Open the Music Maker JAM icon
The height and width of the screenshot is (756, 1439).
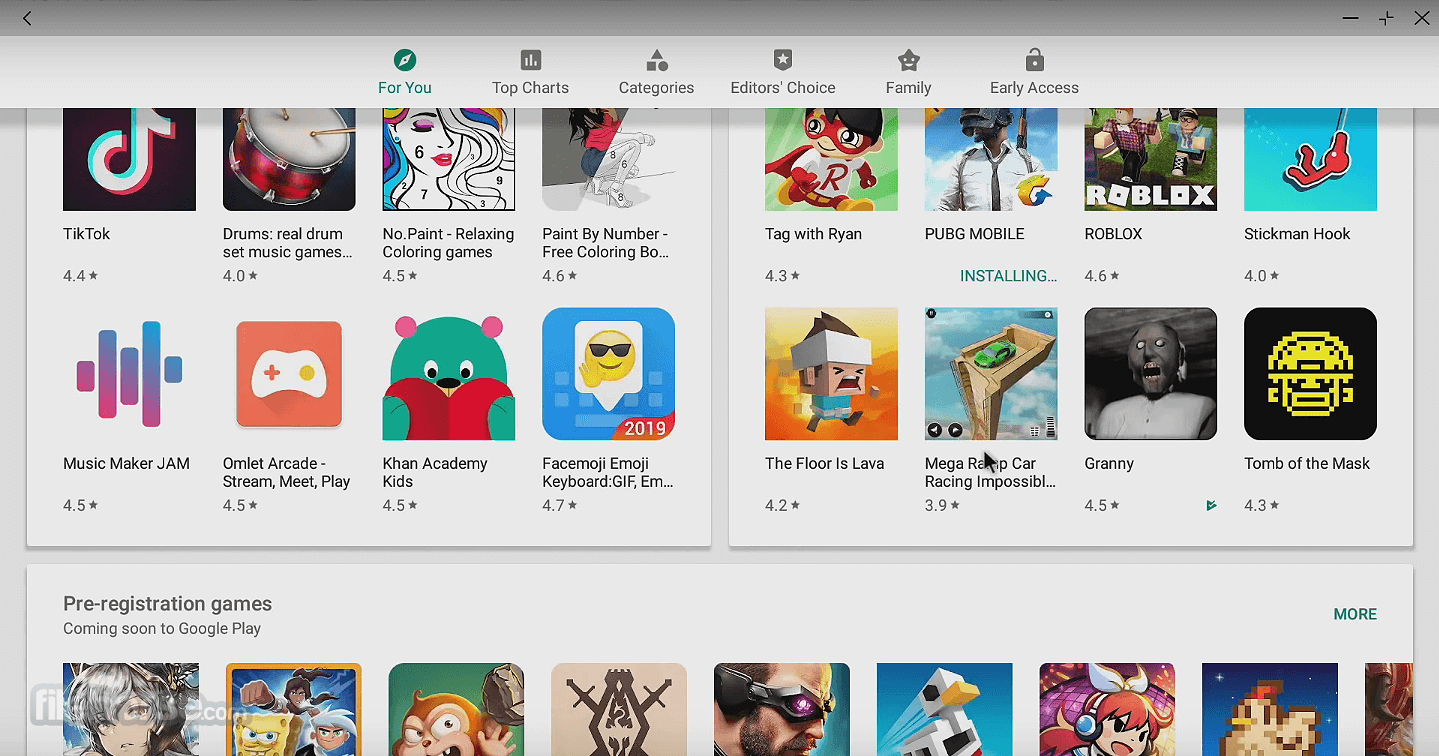(129, 374)
